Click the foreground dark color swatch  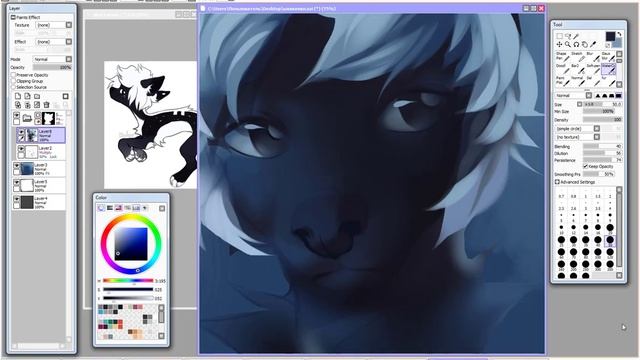(610, 37)
